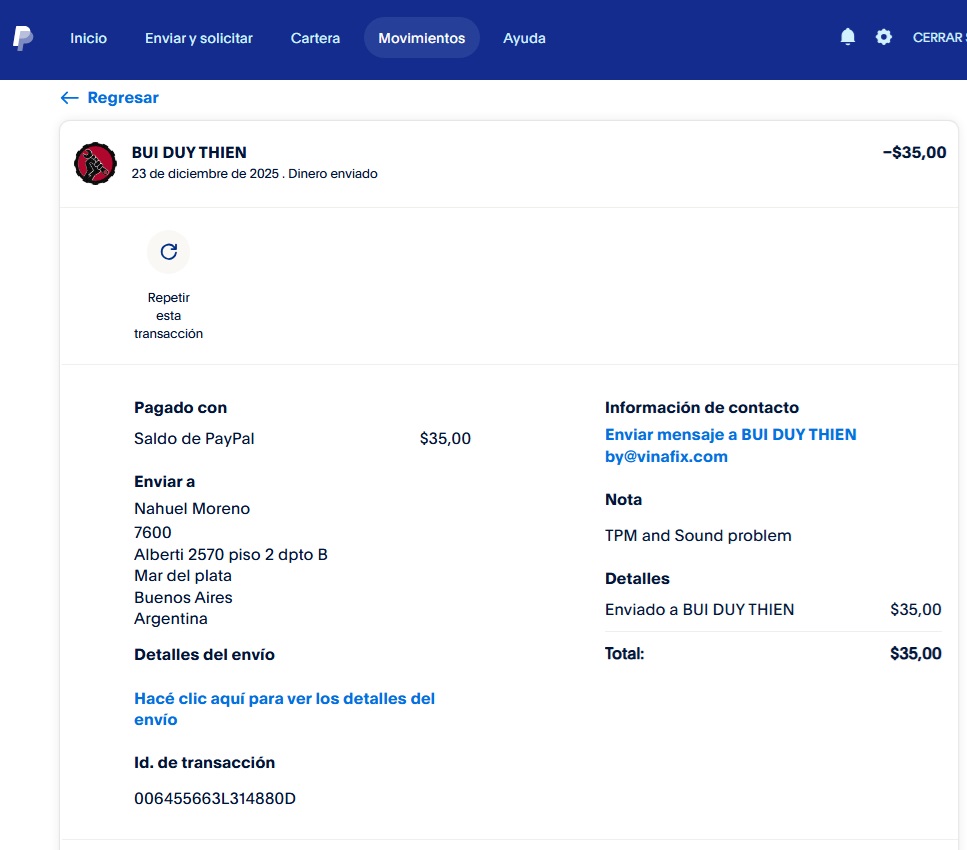Click the note text TPM and Sound problem
Viewport: 967px width, 850px height.
[x=698, y=536]
